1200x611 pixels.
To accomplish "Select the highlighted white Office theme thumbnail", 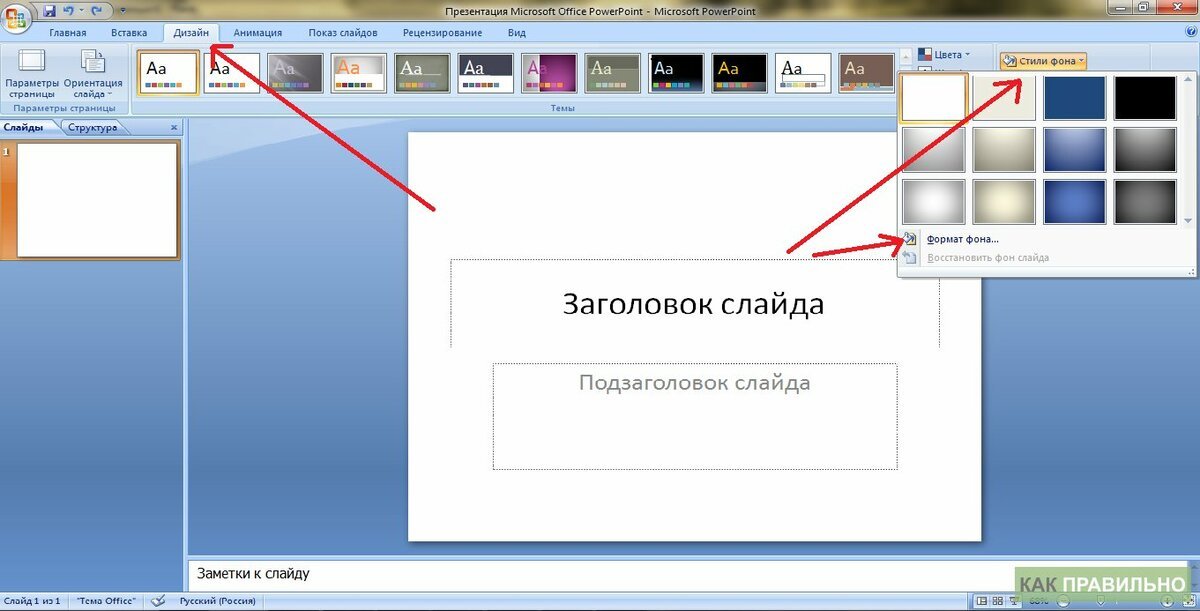I will coord(168,72).
